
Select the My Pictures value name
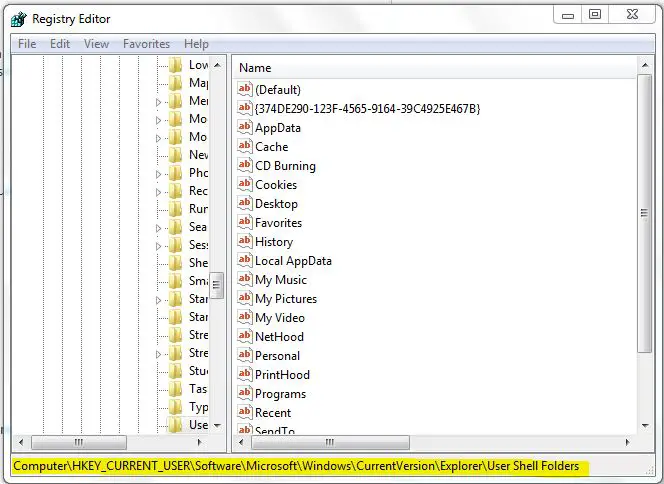tap(286, 299)
